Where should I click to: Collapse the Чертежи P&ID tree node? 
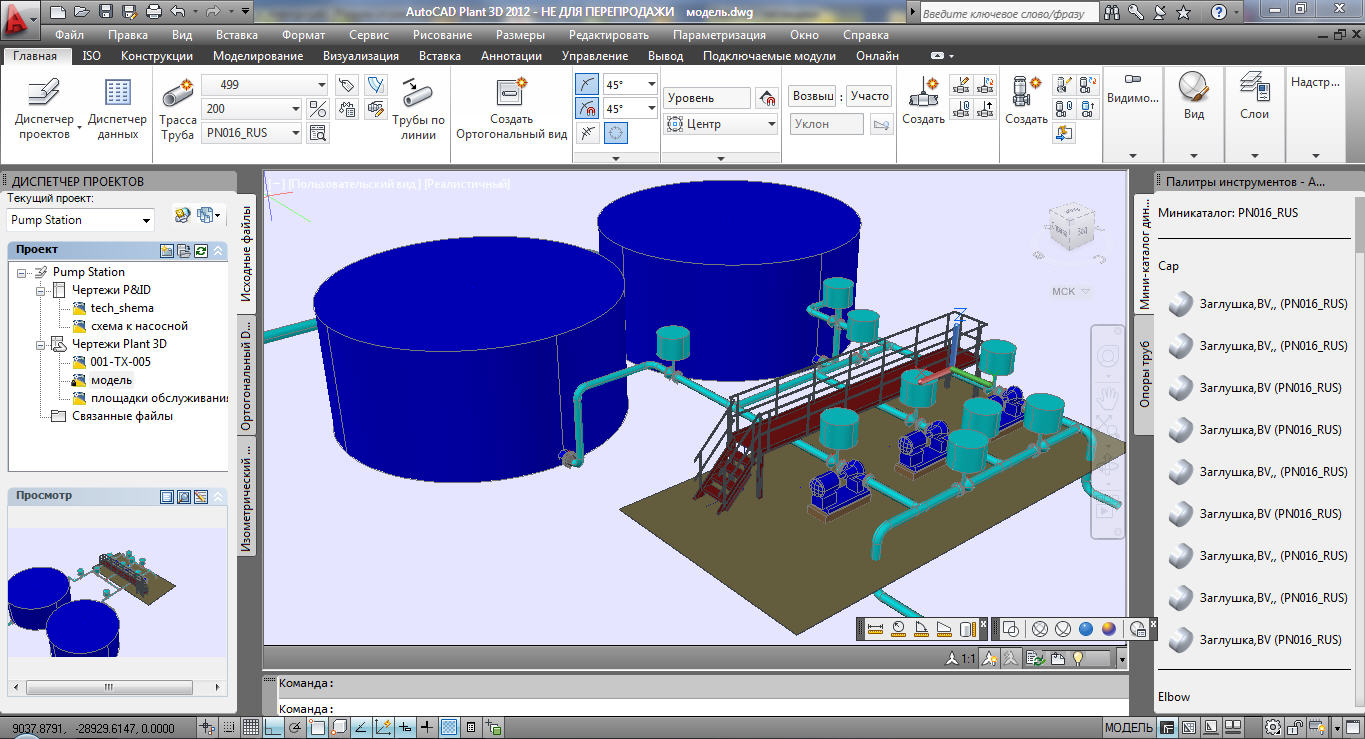[41, 290]
